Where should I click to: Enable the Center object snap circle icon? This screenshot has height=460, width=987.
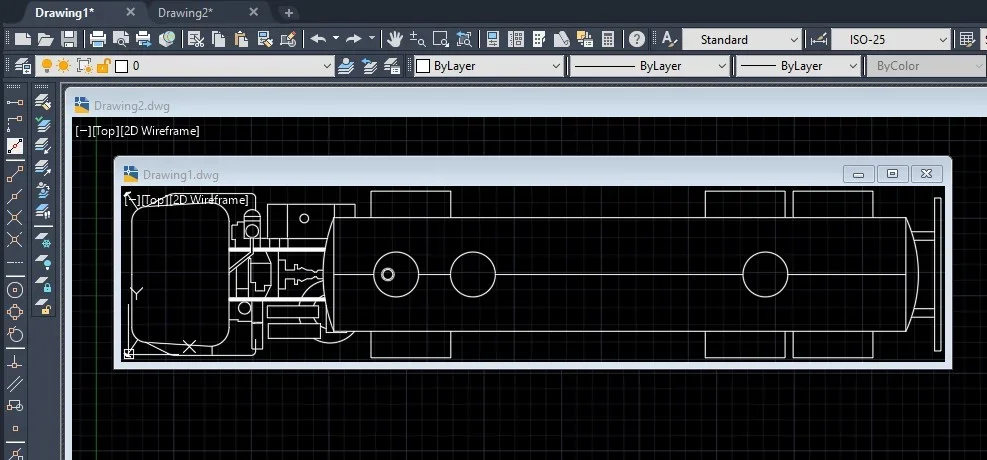point(15,290)
